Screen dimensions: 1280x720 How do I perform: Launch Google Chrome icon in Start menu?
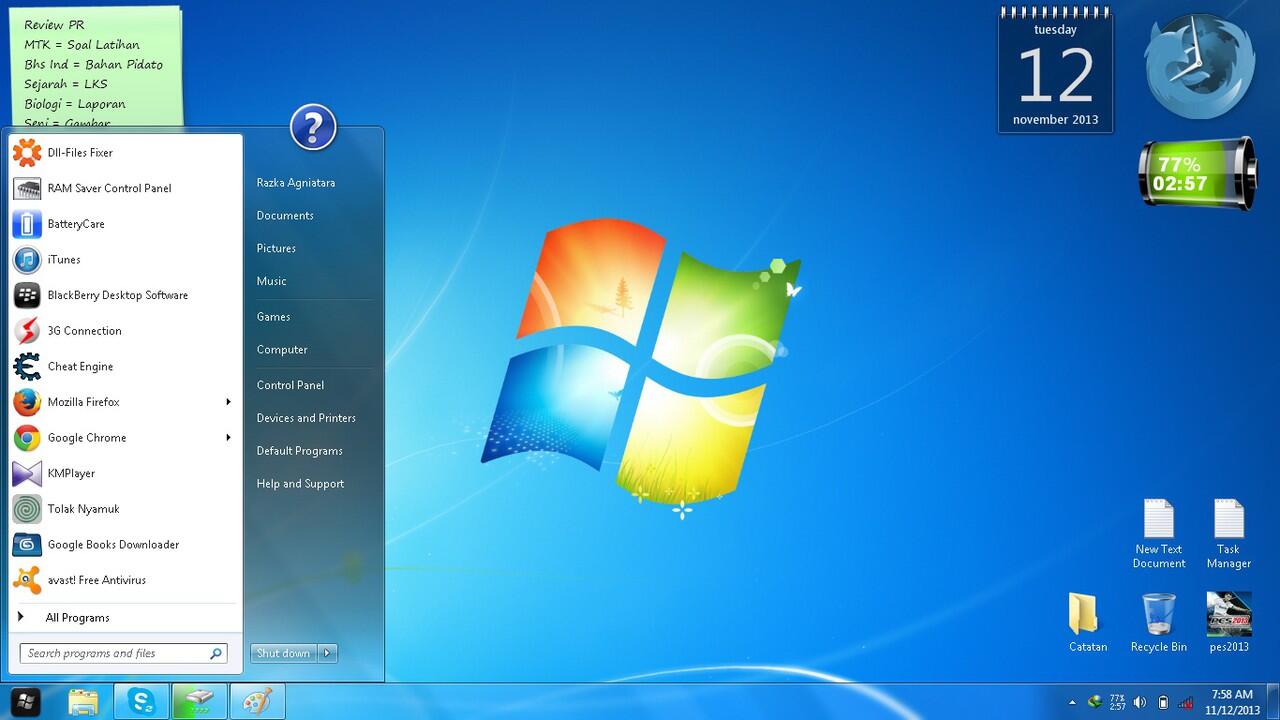(x=27, y=438)
